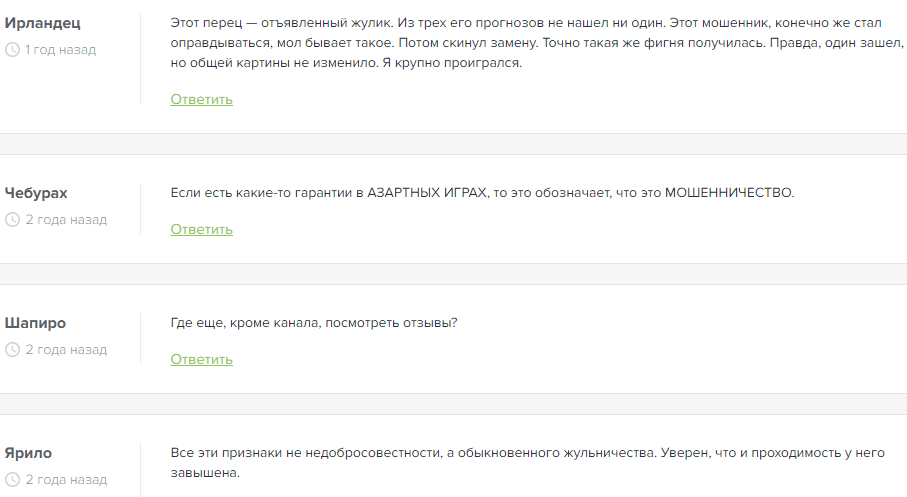Click the clock icon under Ирландец
Viewport: 907px width, 497px height.
point(13,50)
